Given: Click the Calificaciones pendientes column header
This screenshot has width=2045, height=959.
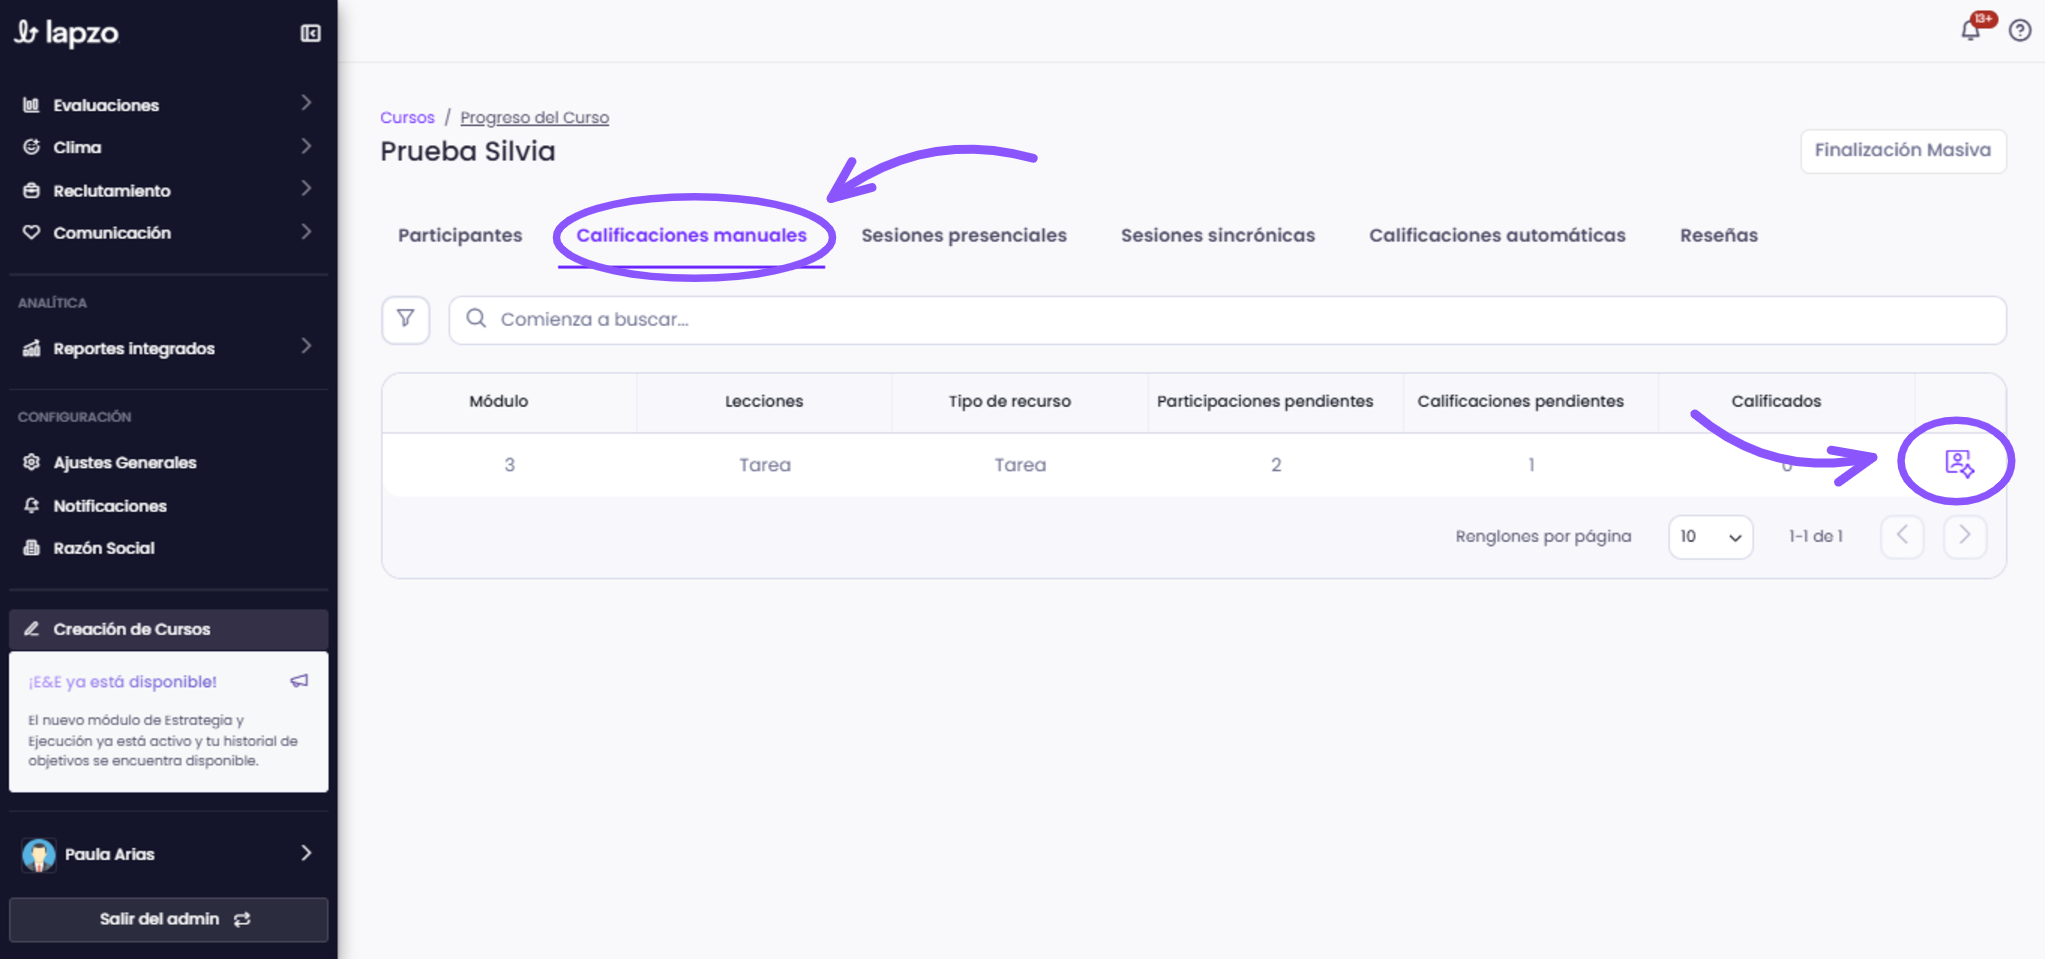Looking at the screenshot, I should click(x=1520, y=401).
